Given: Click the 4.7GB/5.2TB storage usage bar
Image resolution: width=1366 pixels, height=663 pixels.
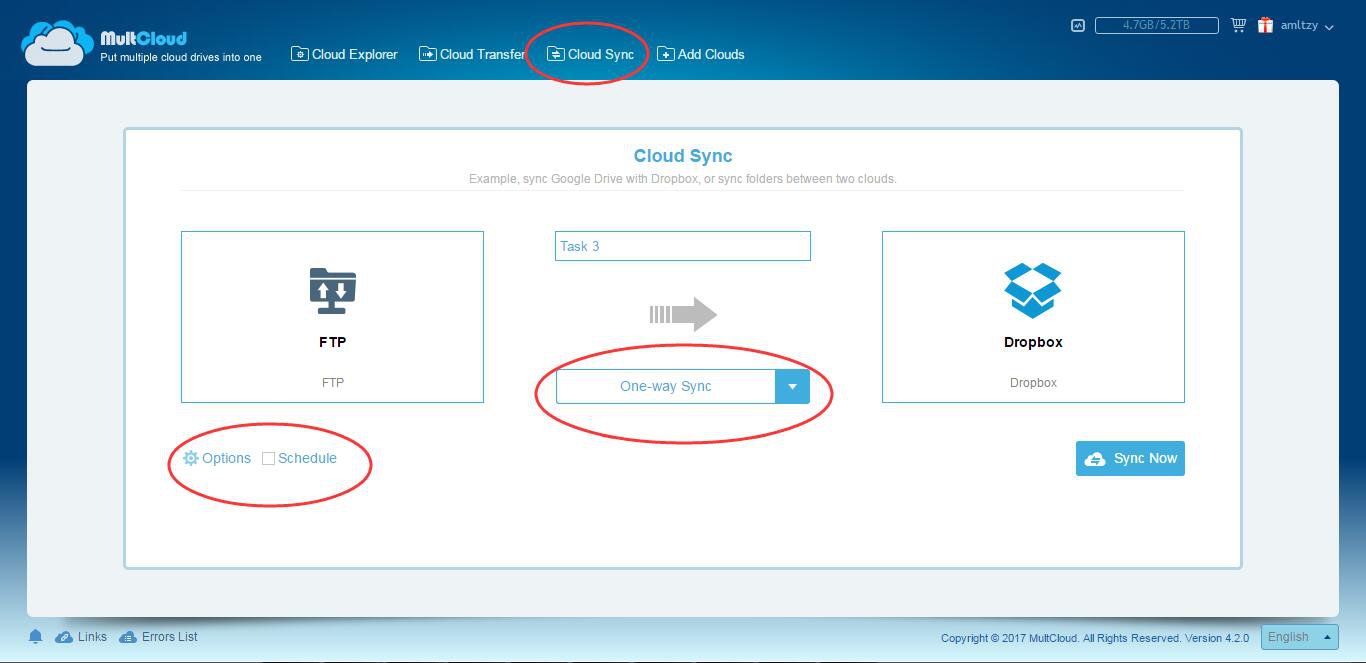Looking at the screenshot, I should [1156, 26].
